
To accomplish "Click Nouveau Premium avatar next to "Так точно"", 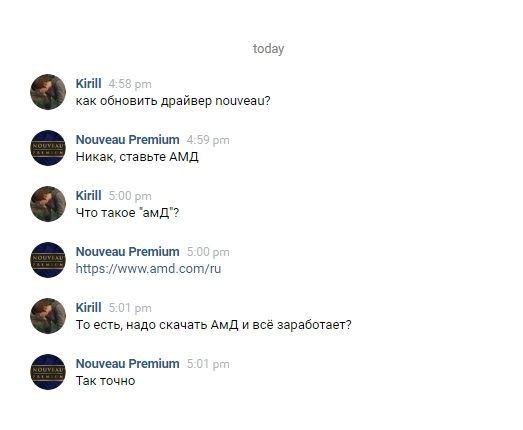I will 48,372.
